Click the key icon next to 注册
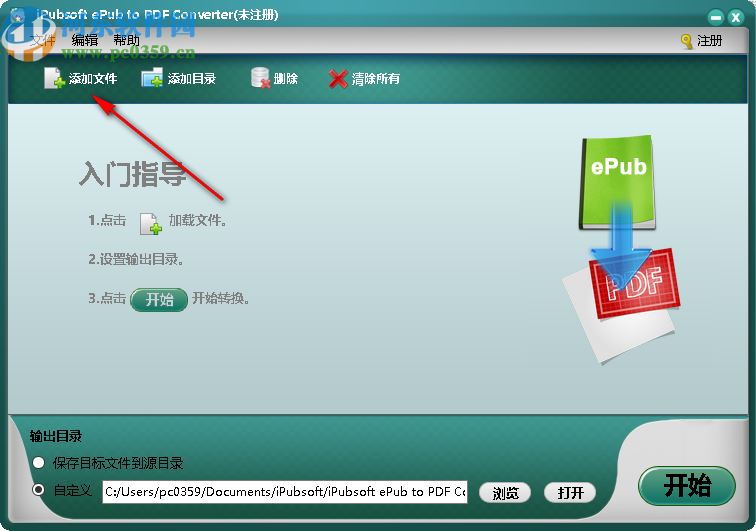 click(x=687, y=41)
